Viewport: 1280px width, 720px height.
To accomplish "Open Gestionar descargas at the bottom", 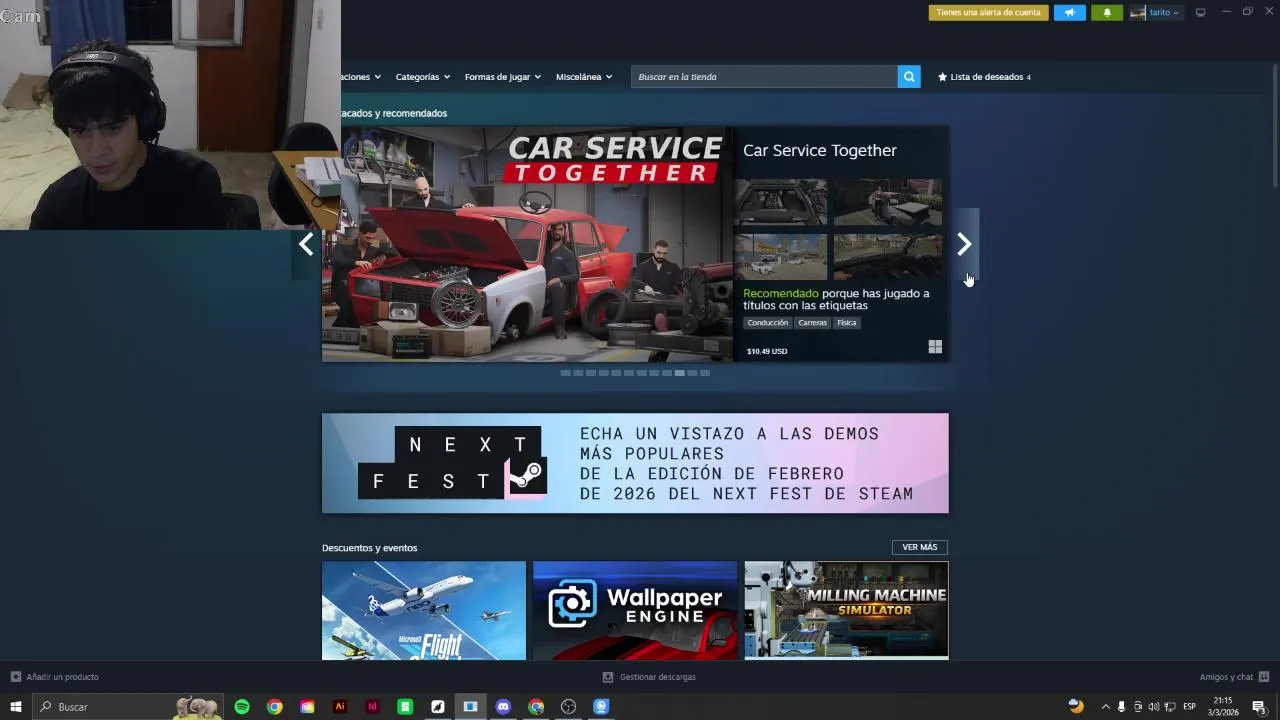I will point(649,677).
